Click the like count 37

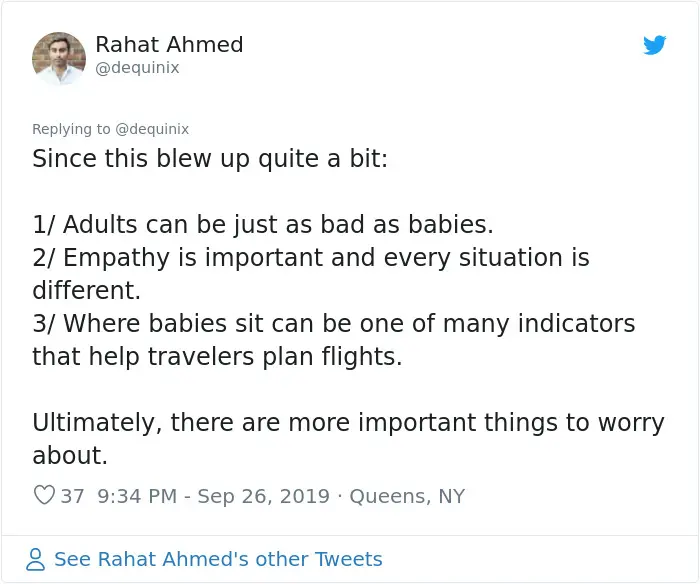pos(72,496)
